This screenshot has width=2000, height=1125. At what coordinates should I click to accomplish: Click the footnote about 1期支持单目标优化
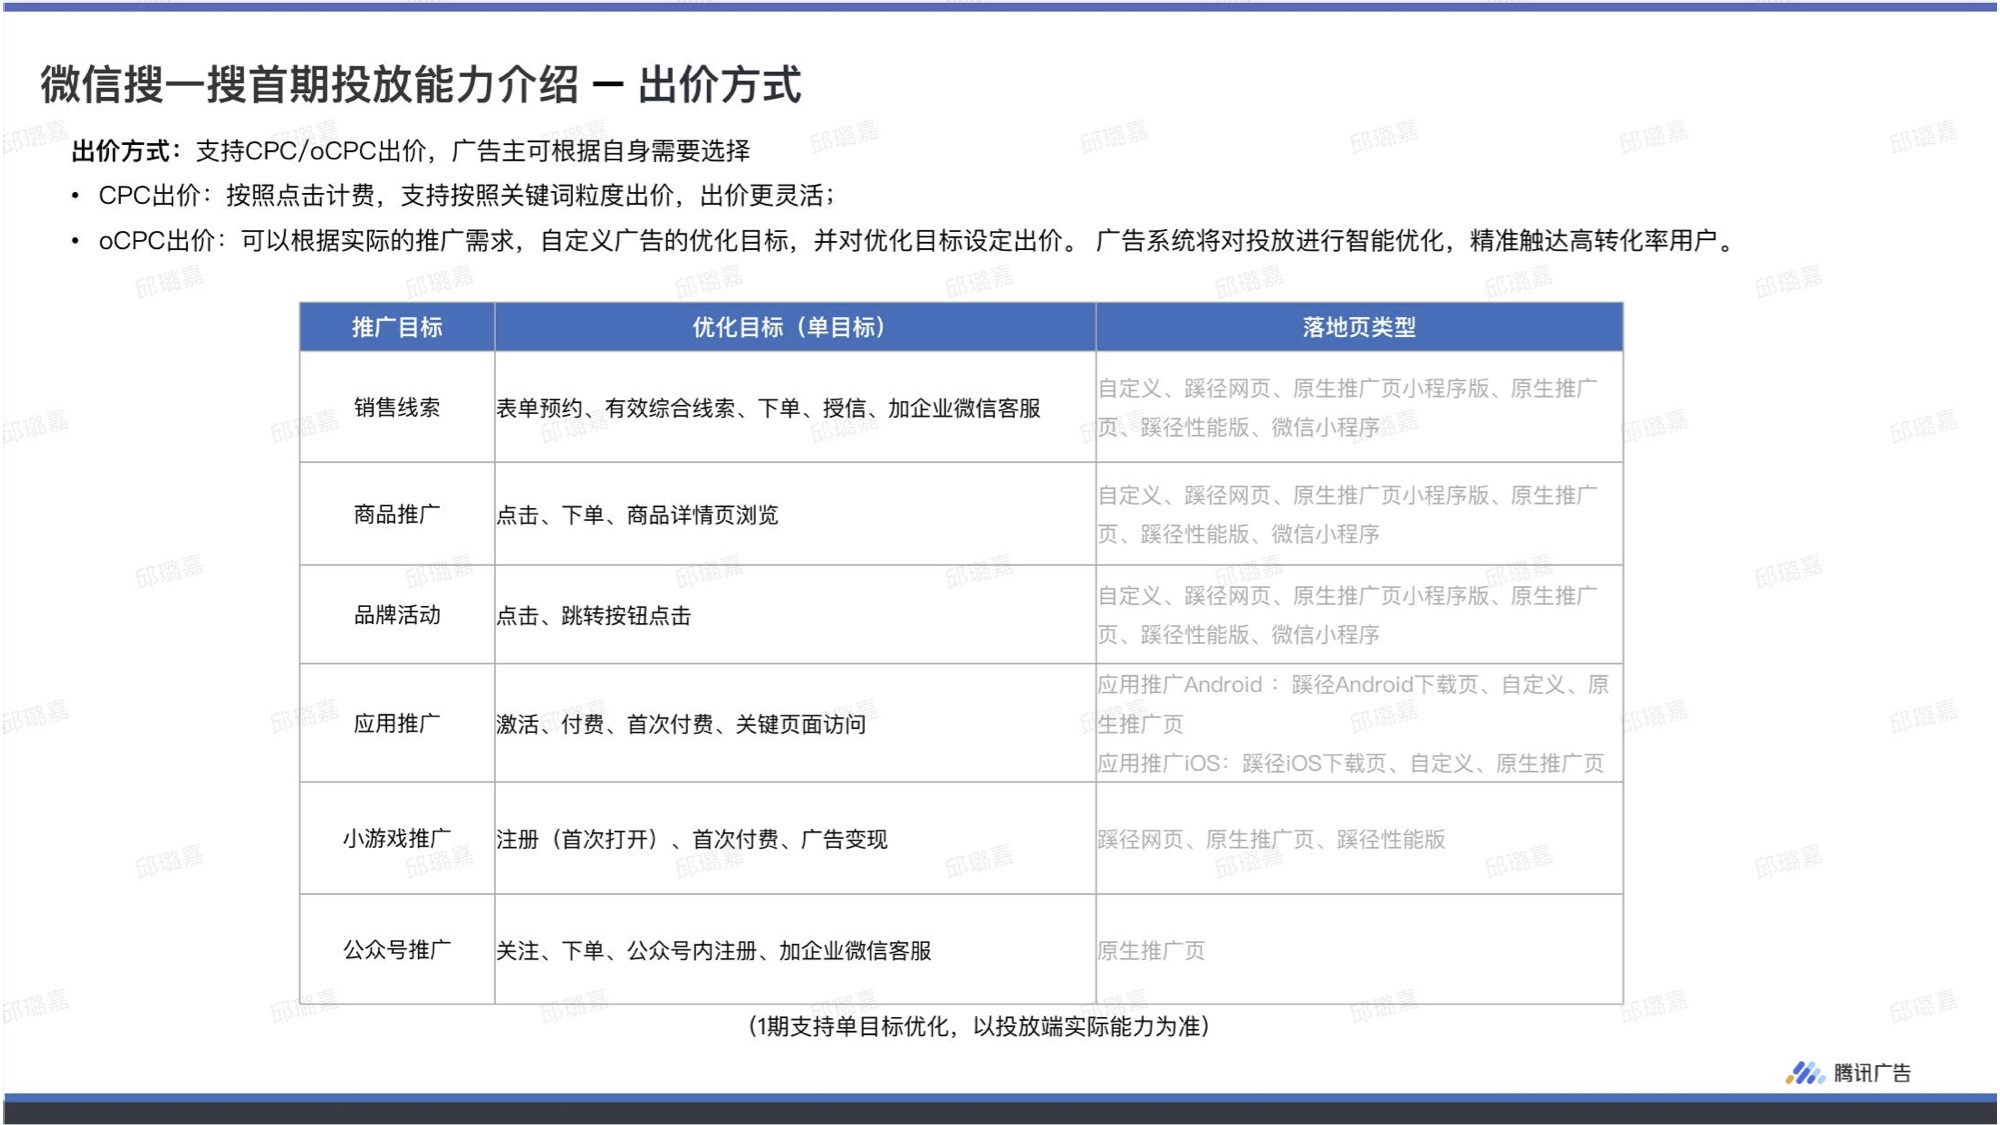[x=979, y=1026]
